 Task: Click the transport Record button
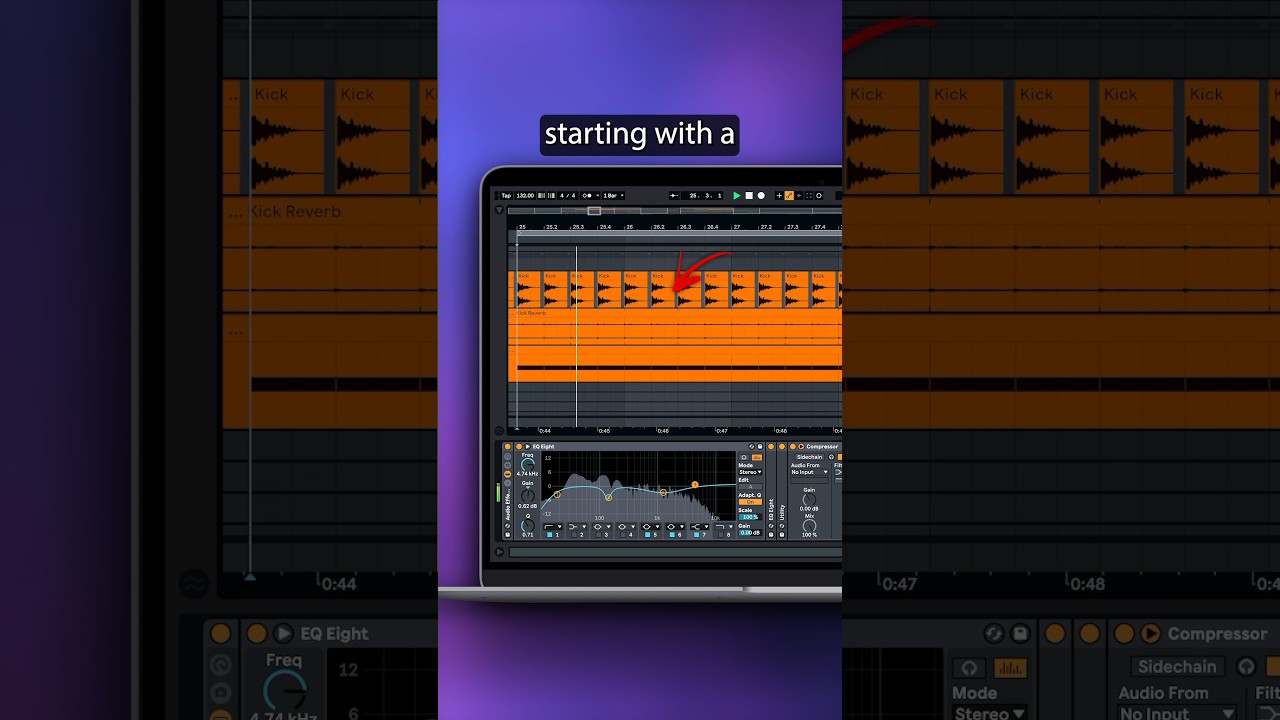761,196
